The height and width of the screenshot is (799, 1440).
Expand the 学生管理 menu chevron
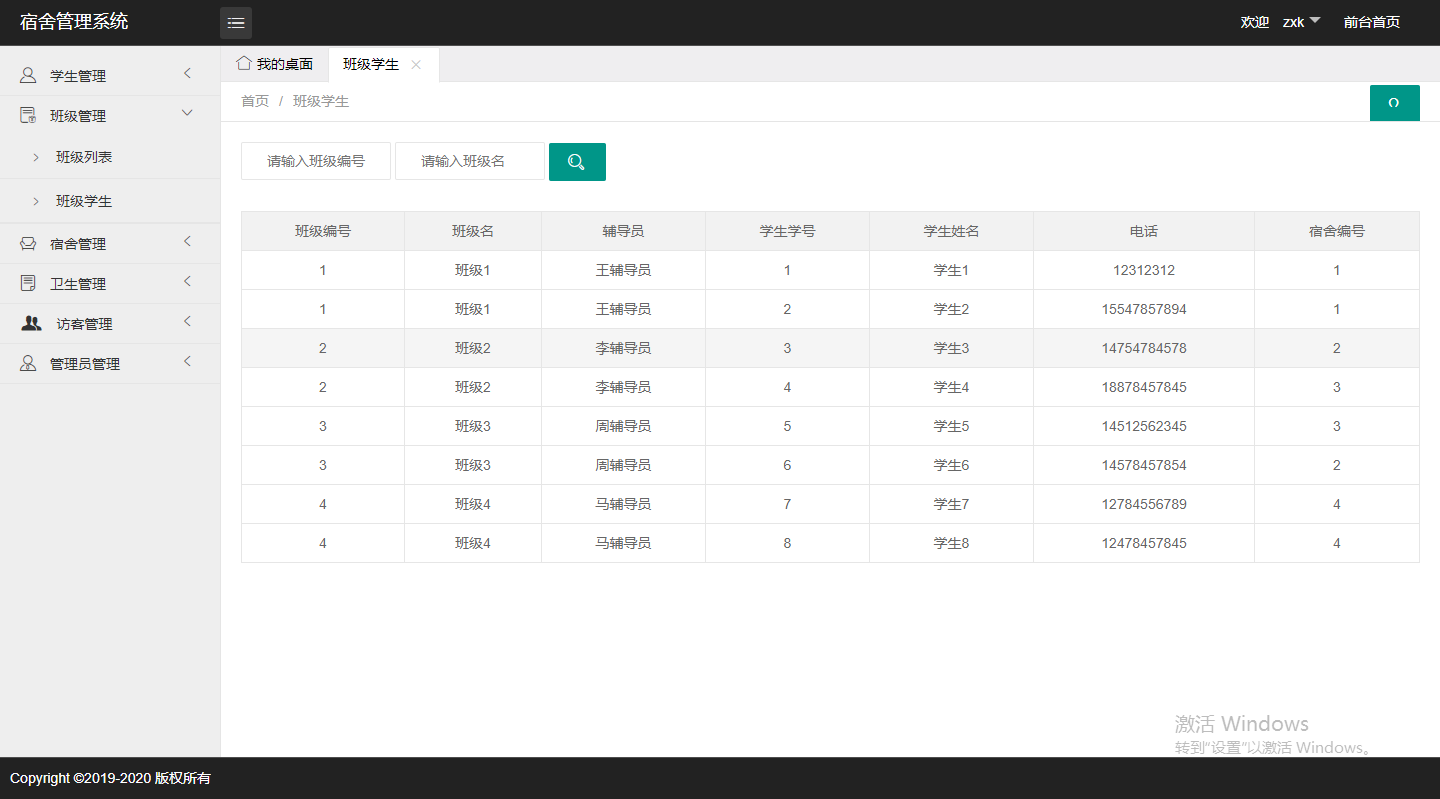187,73
